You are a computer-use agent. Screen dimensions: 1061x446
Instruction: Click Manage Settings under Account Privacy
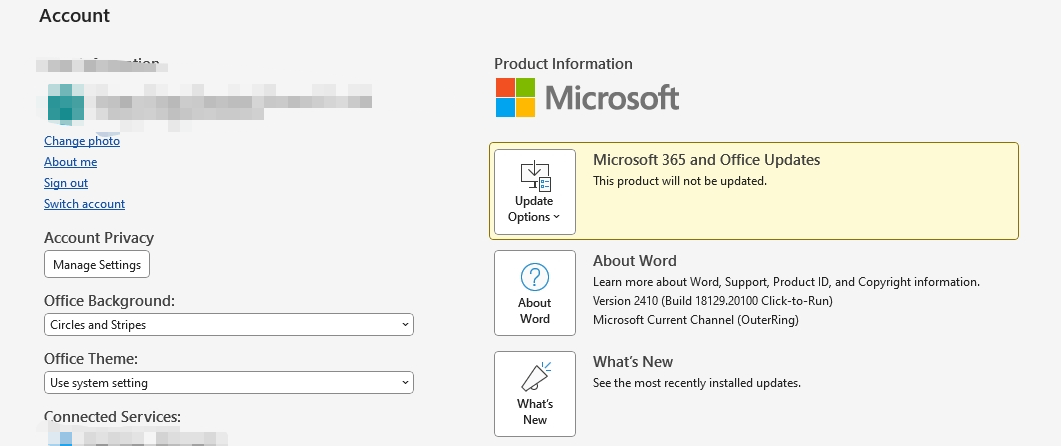tap(97, 265)
